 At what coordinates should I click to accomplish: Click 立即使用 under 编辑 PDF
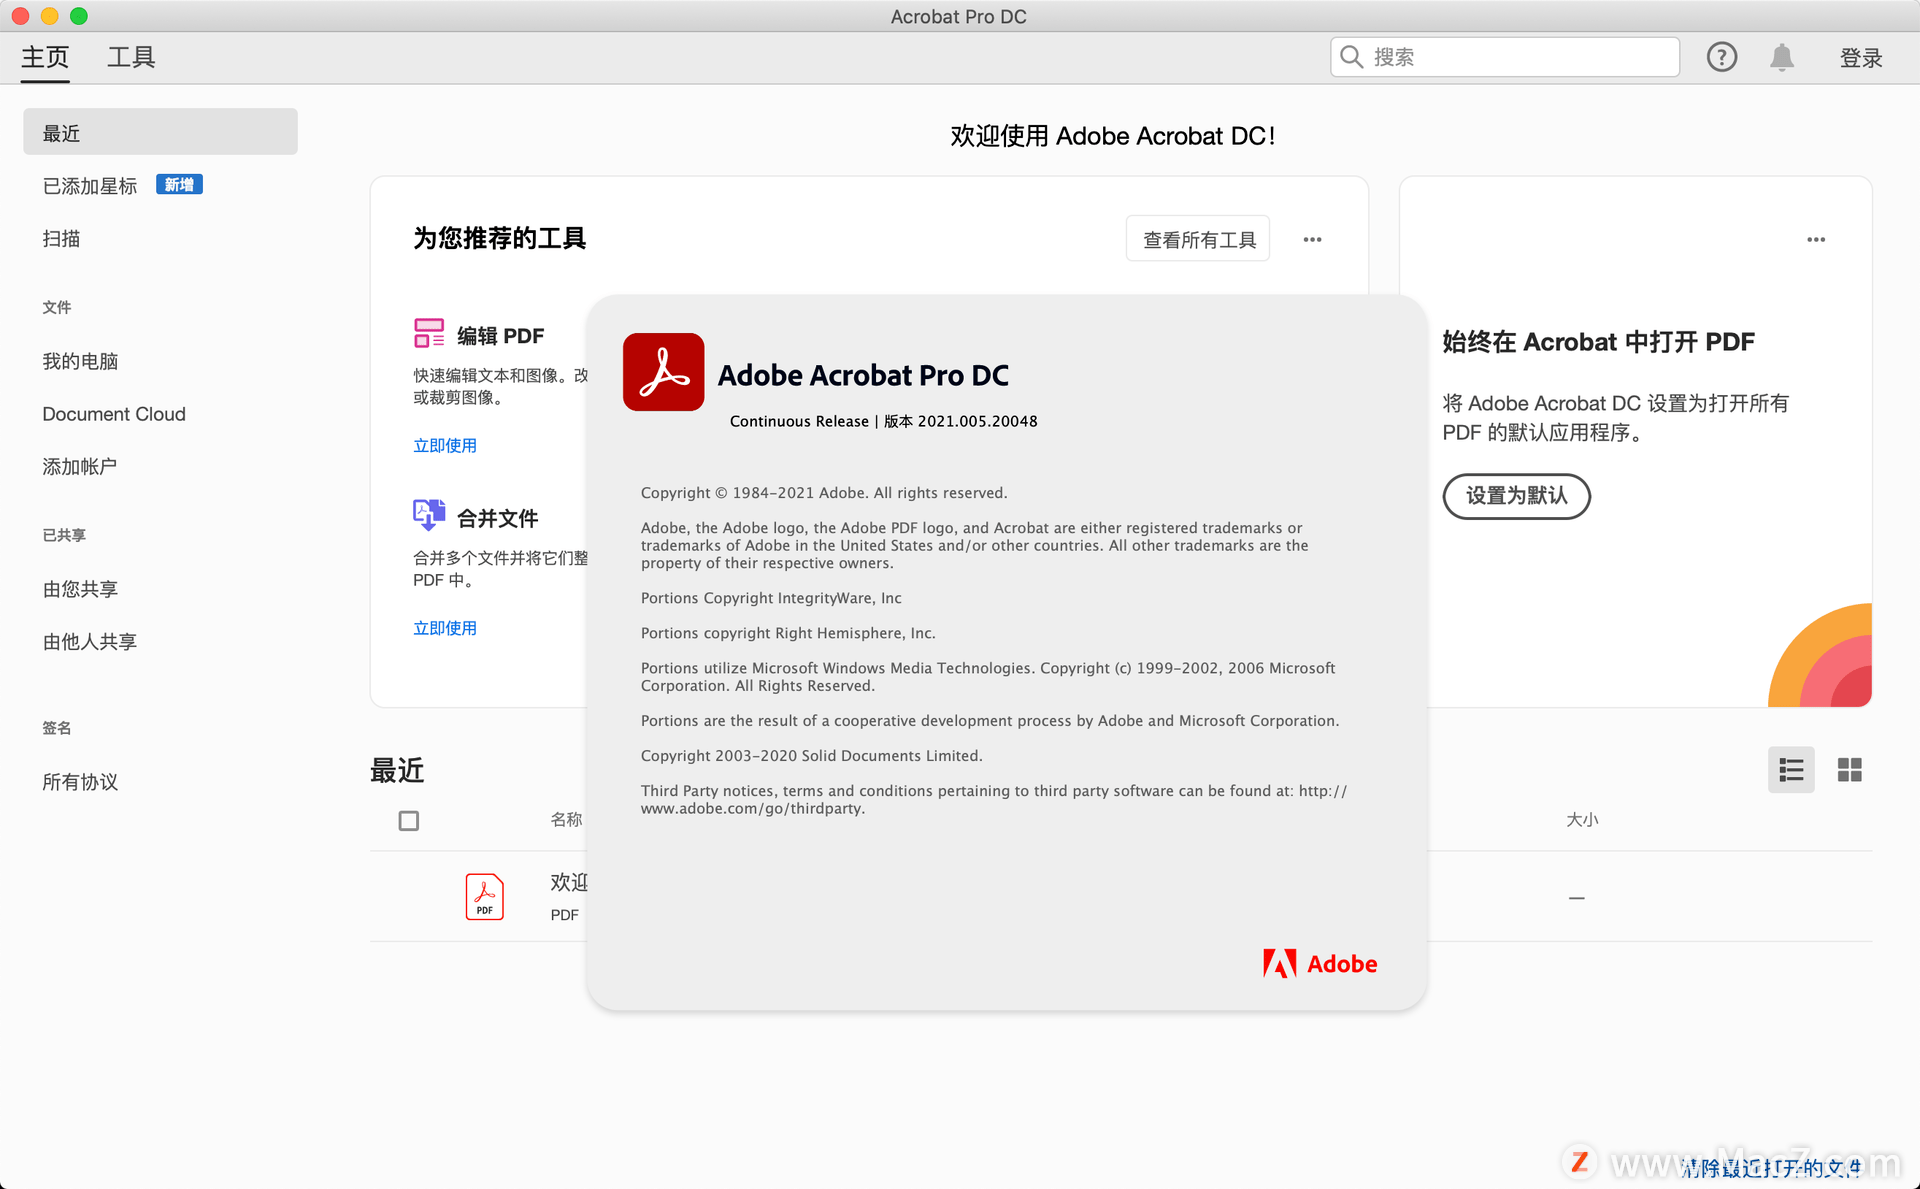point(446,445)
